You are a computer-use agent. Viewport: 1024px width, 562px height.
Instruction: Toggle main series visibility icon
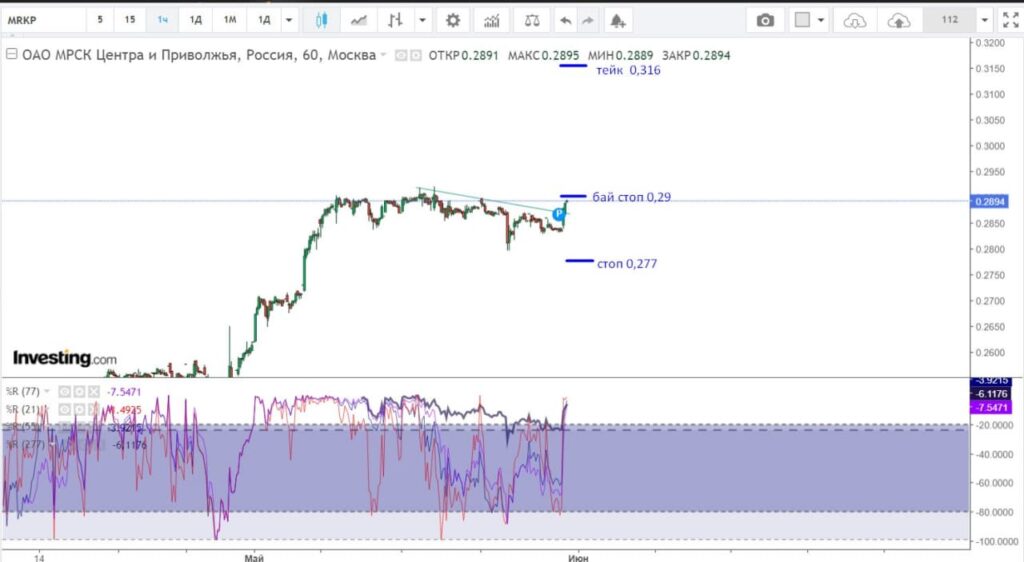pos(402,55)
